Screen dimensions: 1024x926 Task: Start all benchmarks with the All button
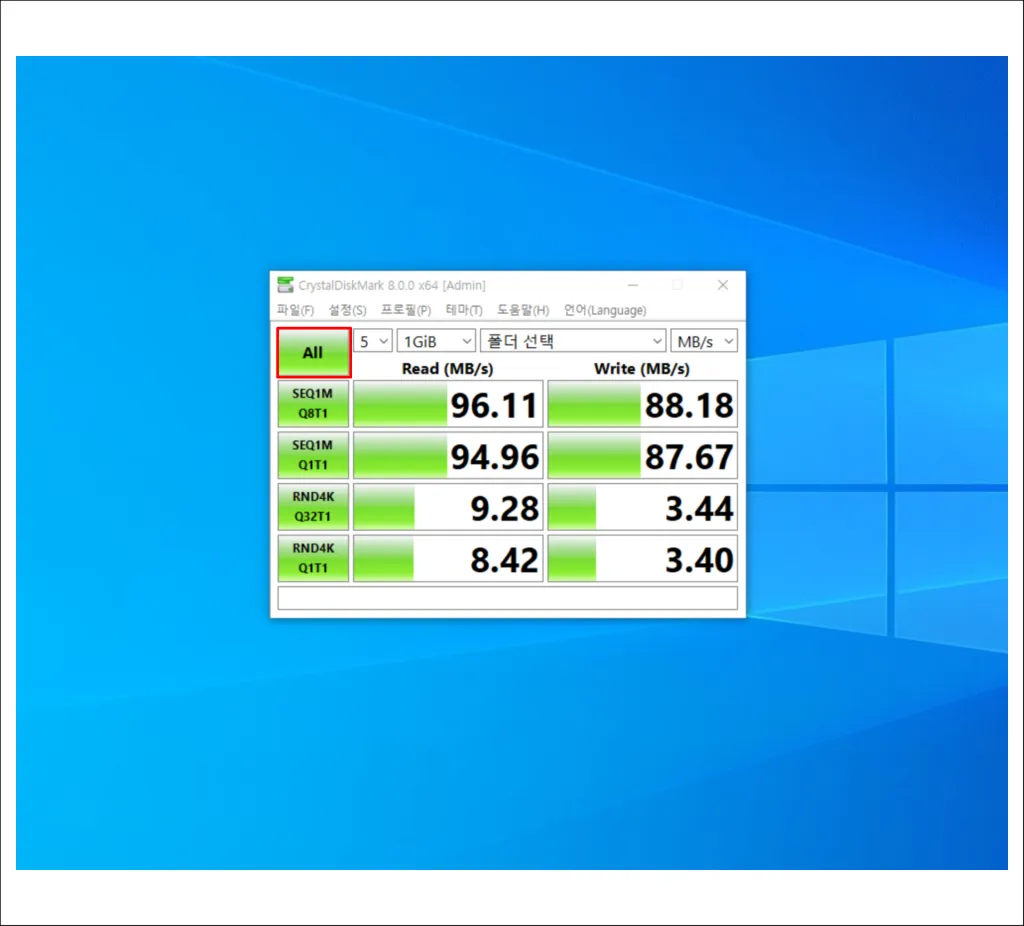pos(313,352)
